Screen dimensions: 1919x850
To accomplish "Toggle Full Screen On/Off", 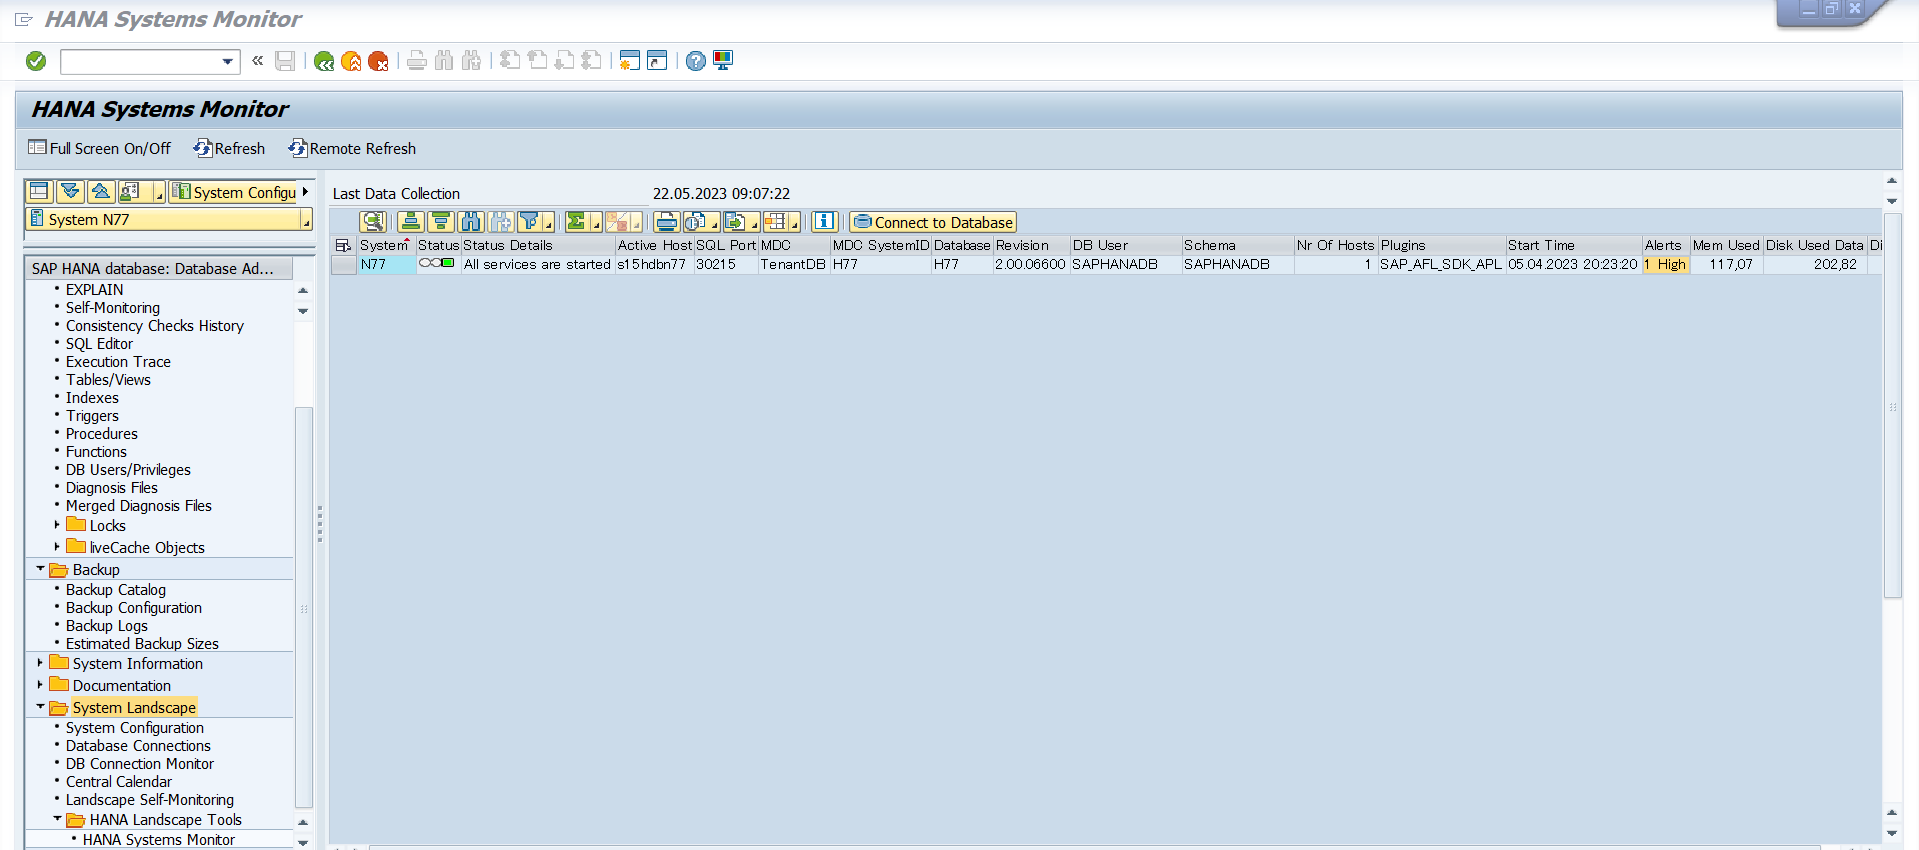I will (100, 148).
